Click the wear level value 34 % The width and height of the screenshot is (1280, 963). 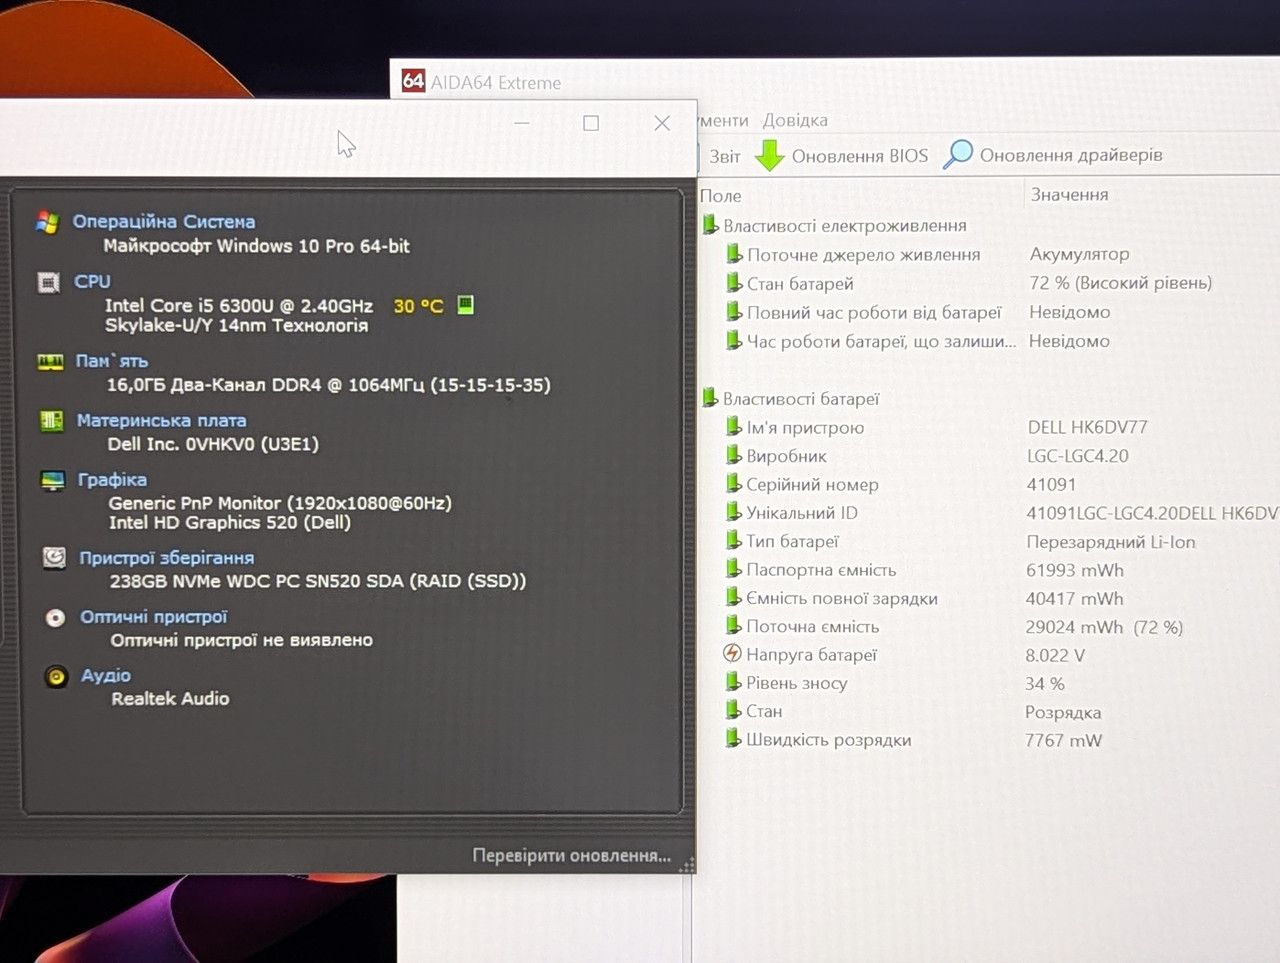pyautogui.click(x=1045, y=683)
